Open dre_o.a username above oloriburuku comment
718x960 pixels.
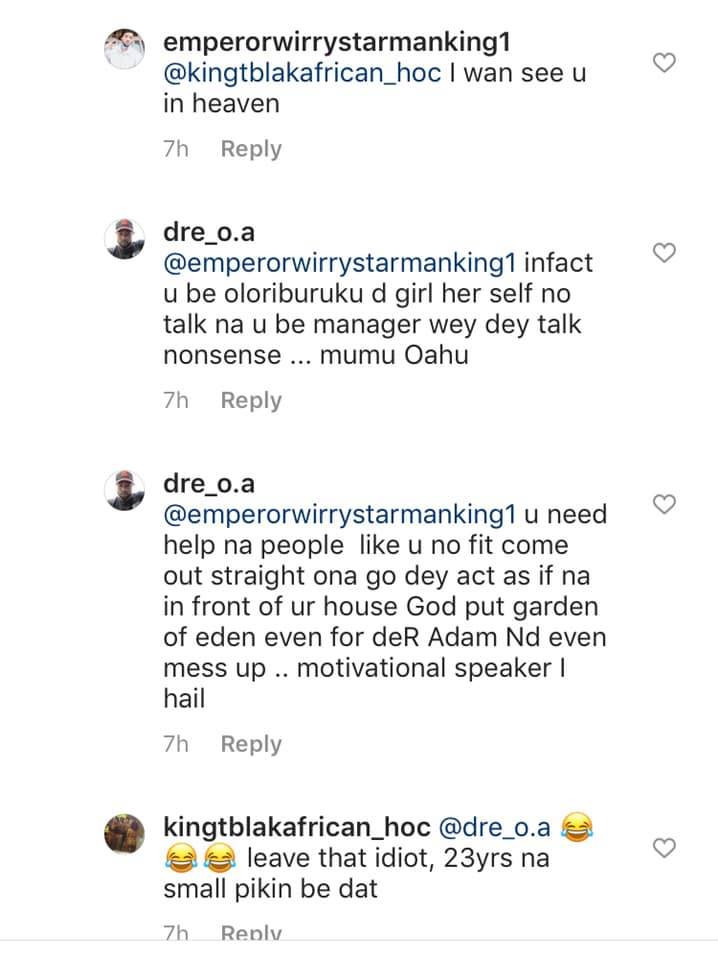pos(208,232)
